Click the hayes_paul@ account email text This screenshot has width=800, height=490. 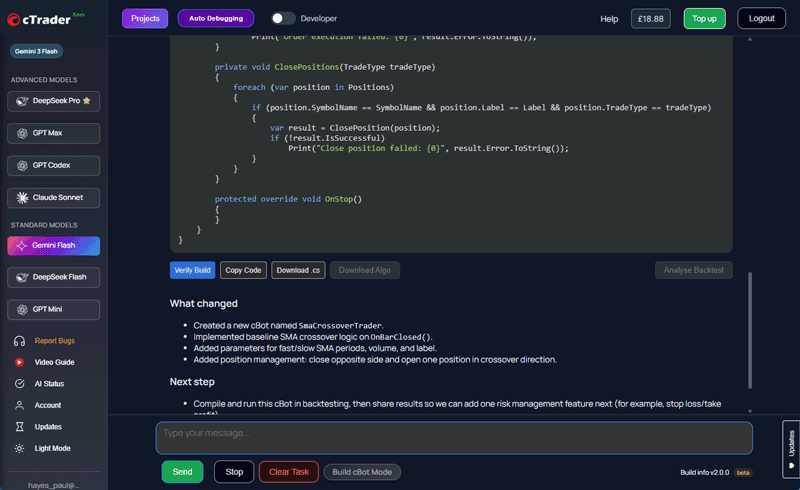coord(54,485)
